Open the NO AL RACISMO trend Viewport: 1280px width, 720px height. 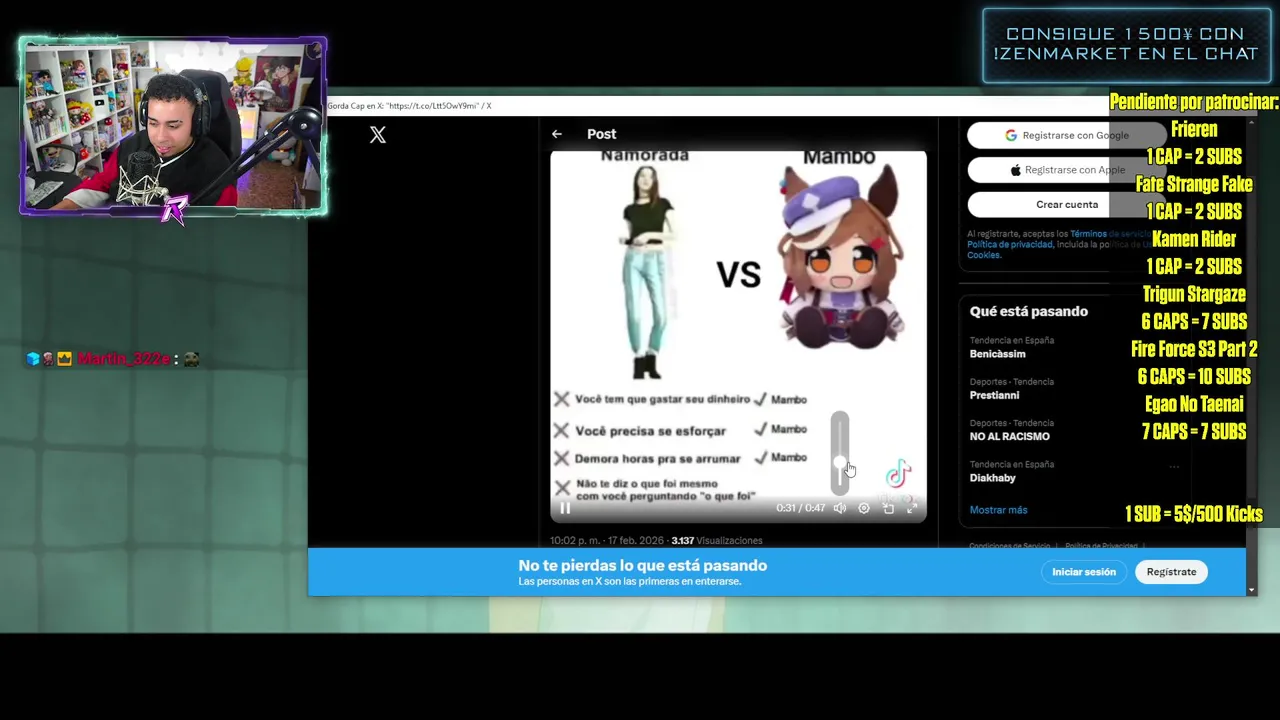(x=1009, y=436)
